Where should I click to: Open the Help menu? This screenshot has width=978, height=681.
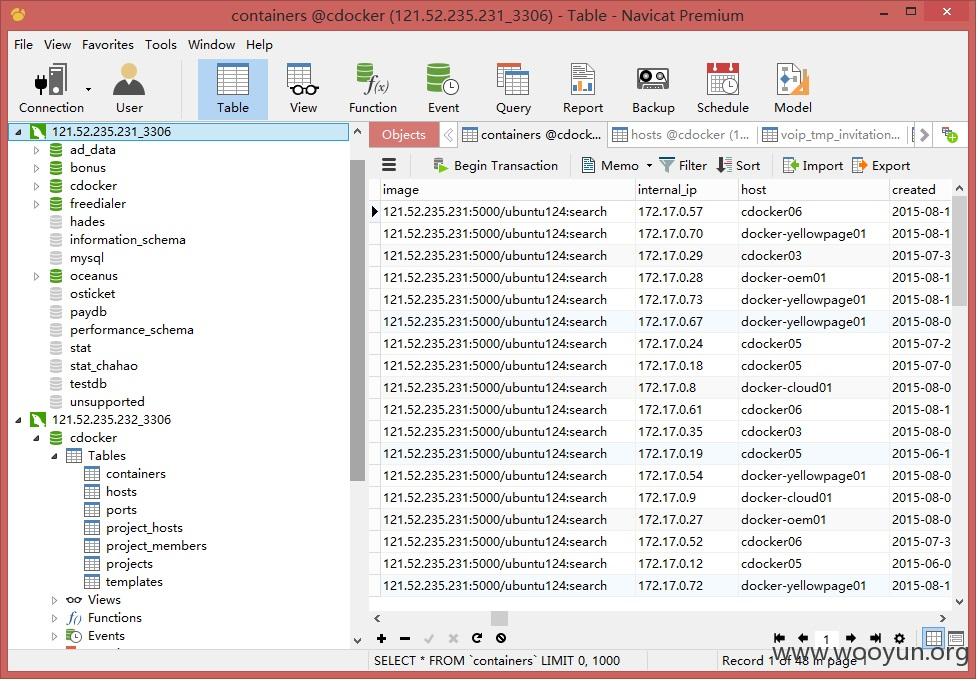pyautogui.click(x=259, y=44)
